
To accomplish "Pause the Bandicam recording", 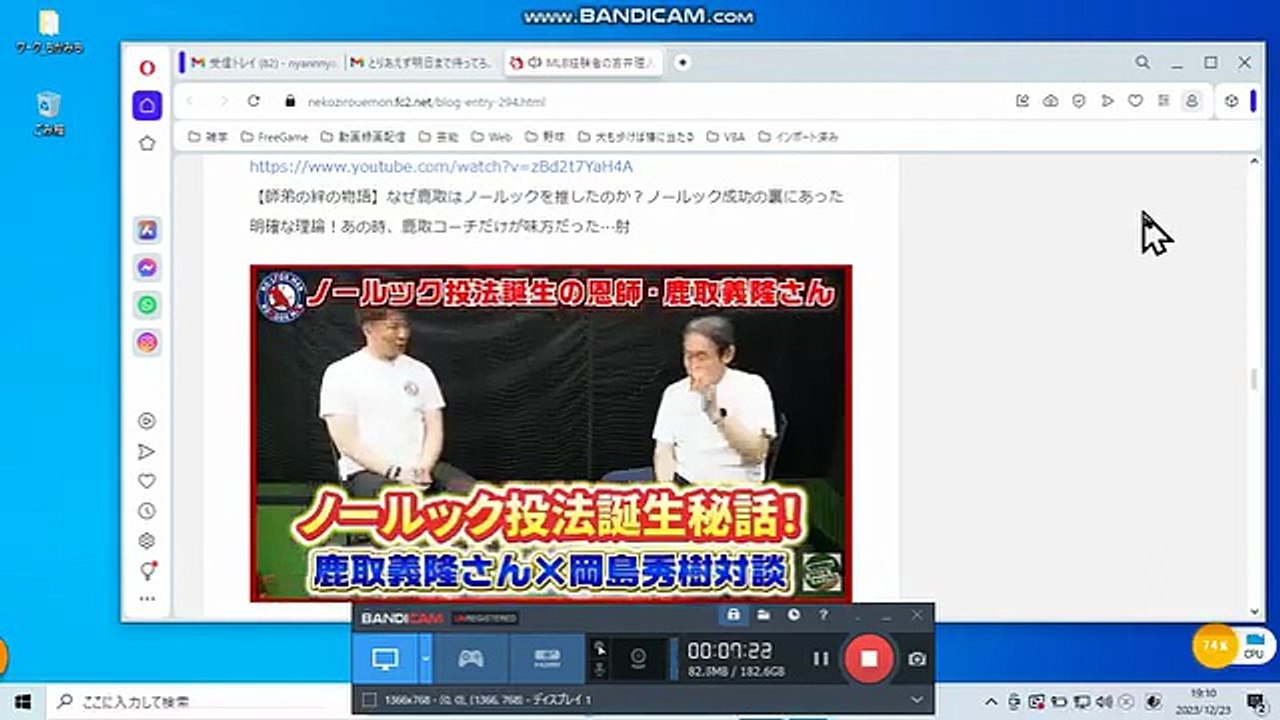I will click(821, 658).
